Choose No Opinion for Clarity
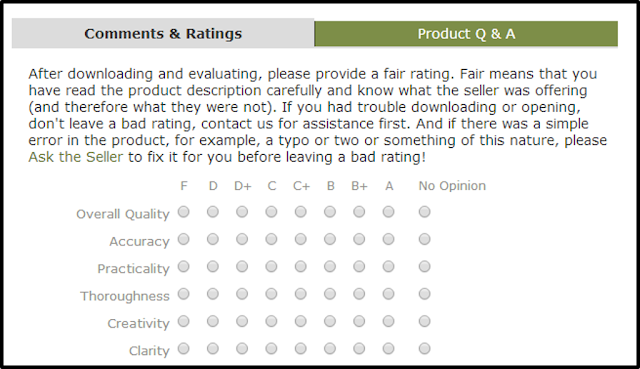The height and width of the screenshot is (369, 640). click(x=424, y=349)
